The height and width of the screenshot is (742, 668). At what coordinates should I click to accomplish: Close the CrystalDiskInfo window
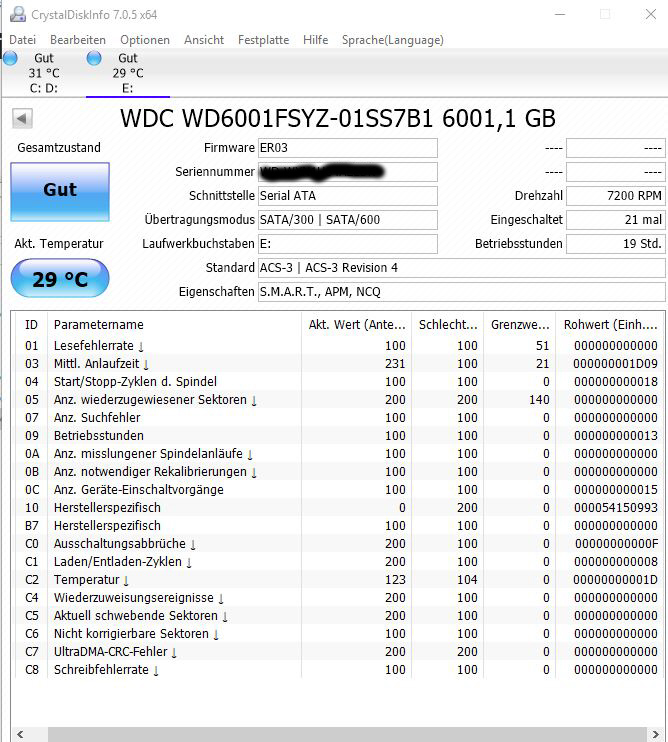pyautogui.click(x=651, y=14)
